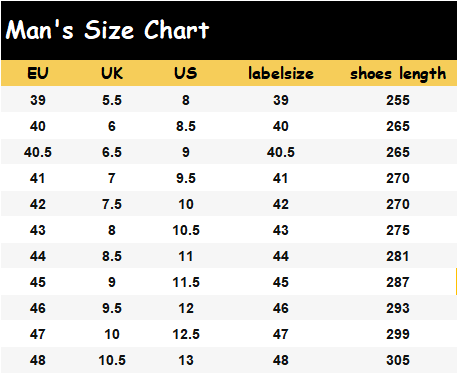This screenshot has width=457, height=373.
Task: Click the US 10.5 cell
Action: tap(186, 230)
